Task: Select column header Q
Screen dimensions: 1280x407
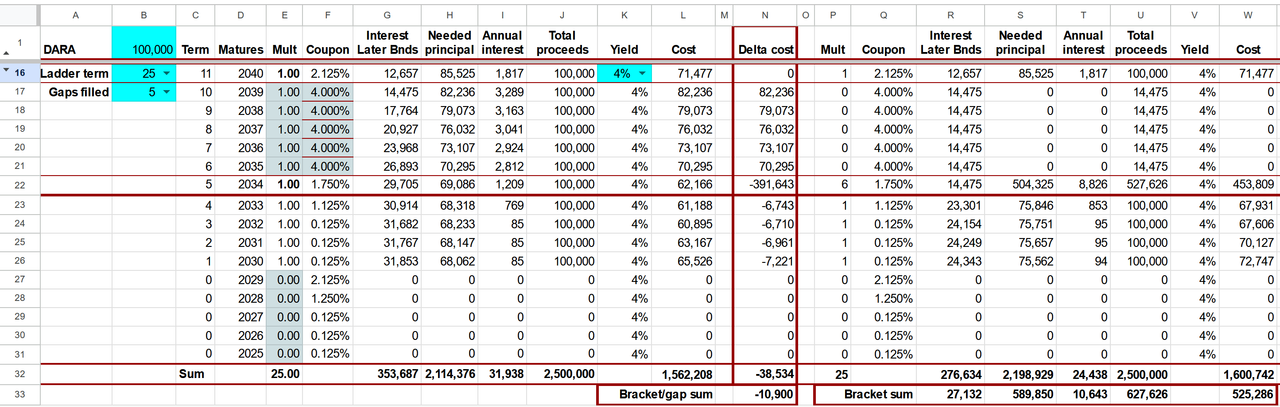Action: (883, 16)
